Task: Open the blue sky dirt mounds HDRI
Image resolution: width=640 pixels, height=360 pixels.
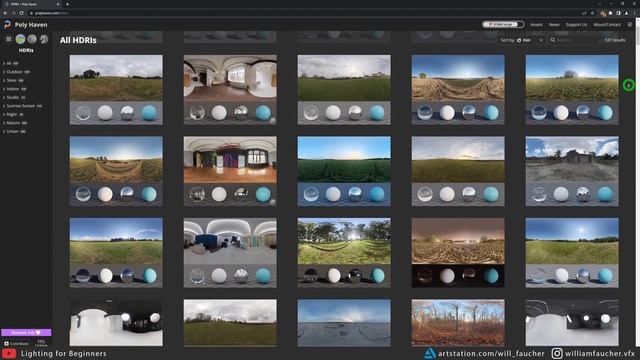Action: (458, 89)
